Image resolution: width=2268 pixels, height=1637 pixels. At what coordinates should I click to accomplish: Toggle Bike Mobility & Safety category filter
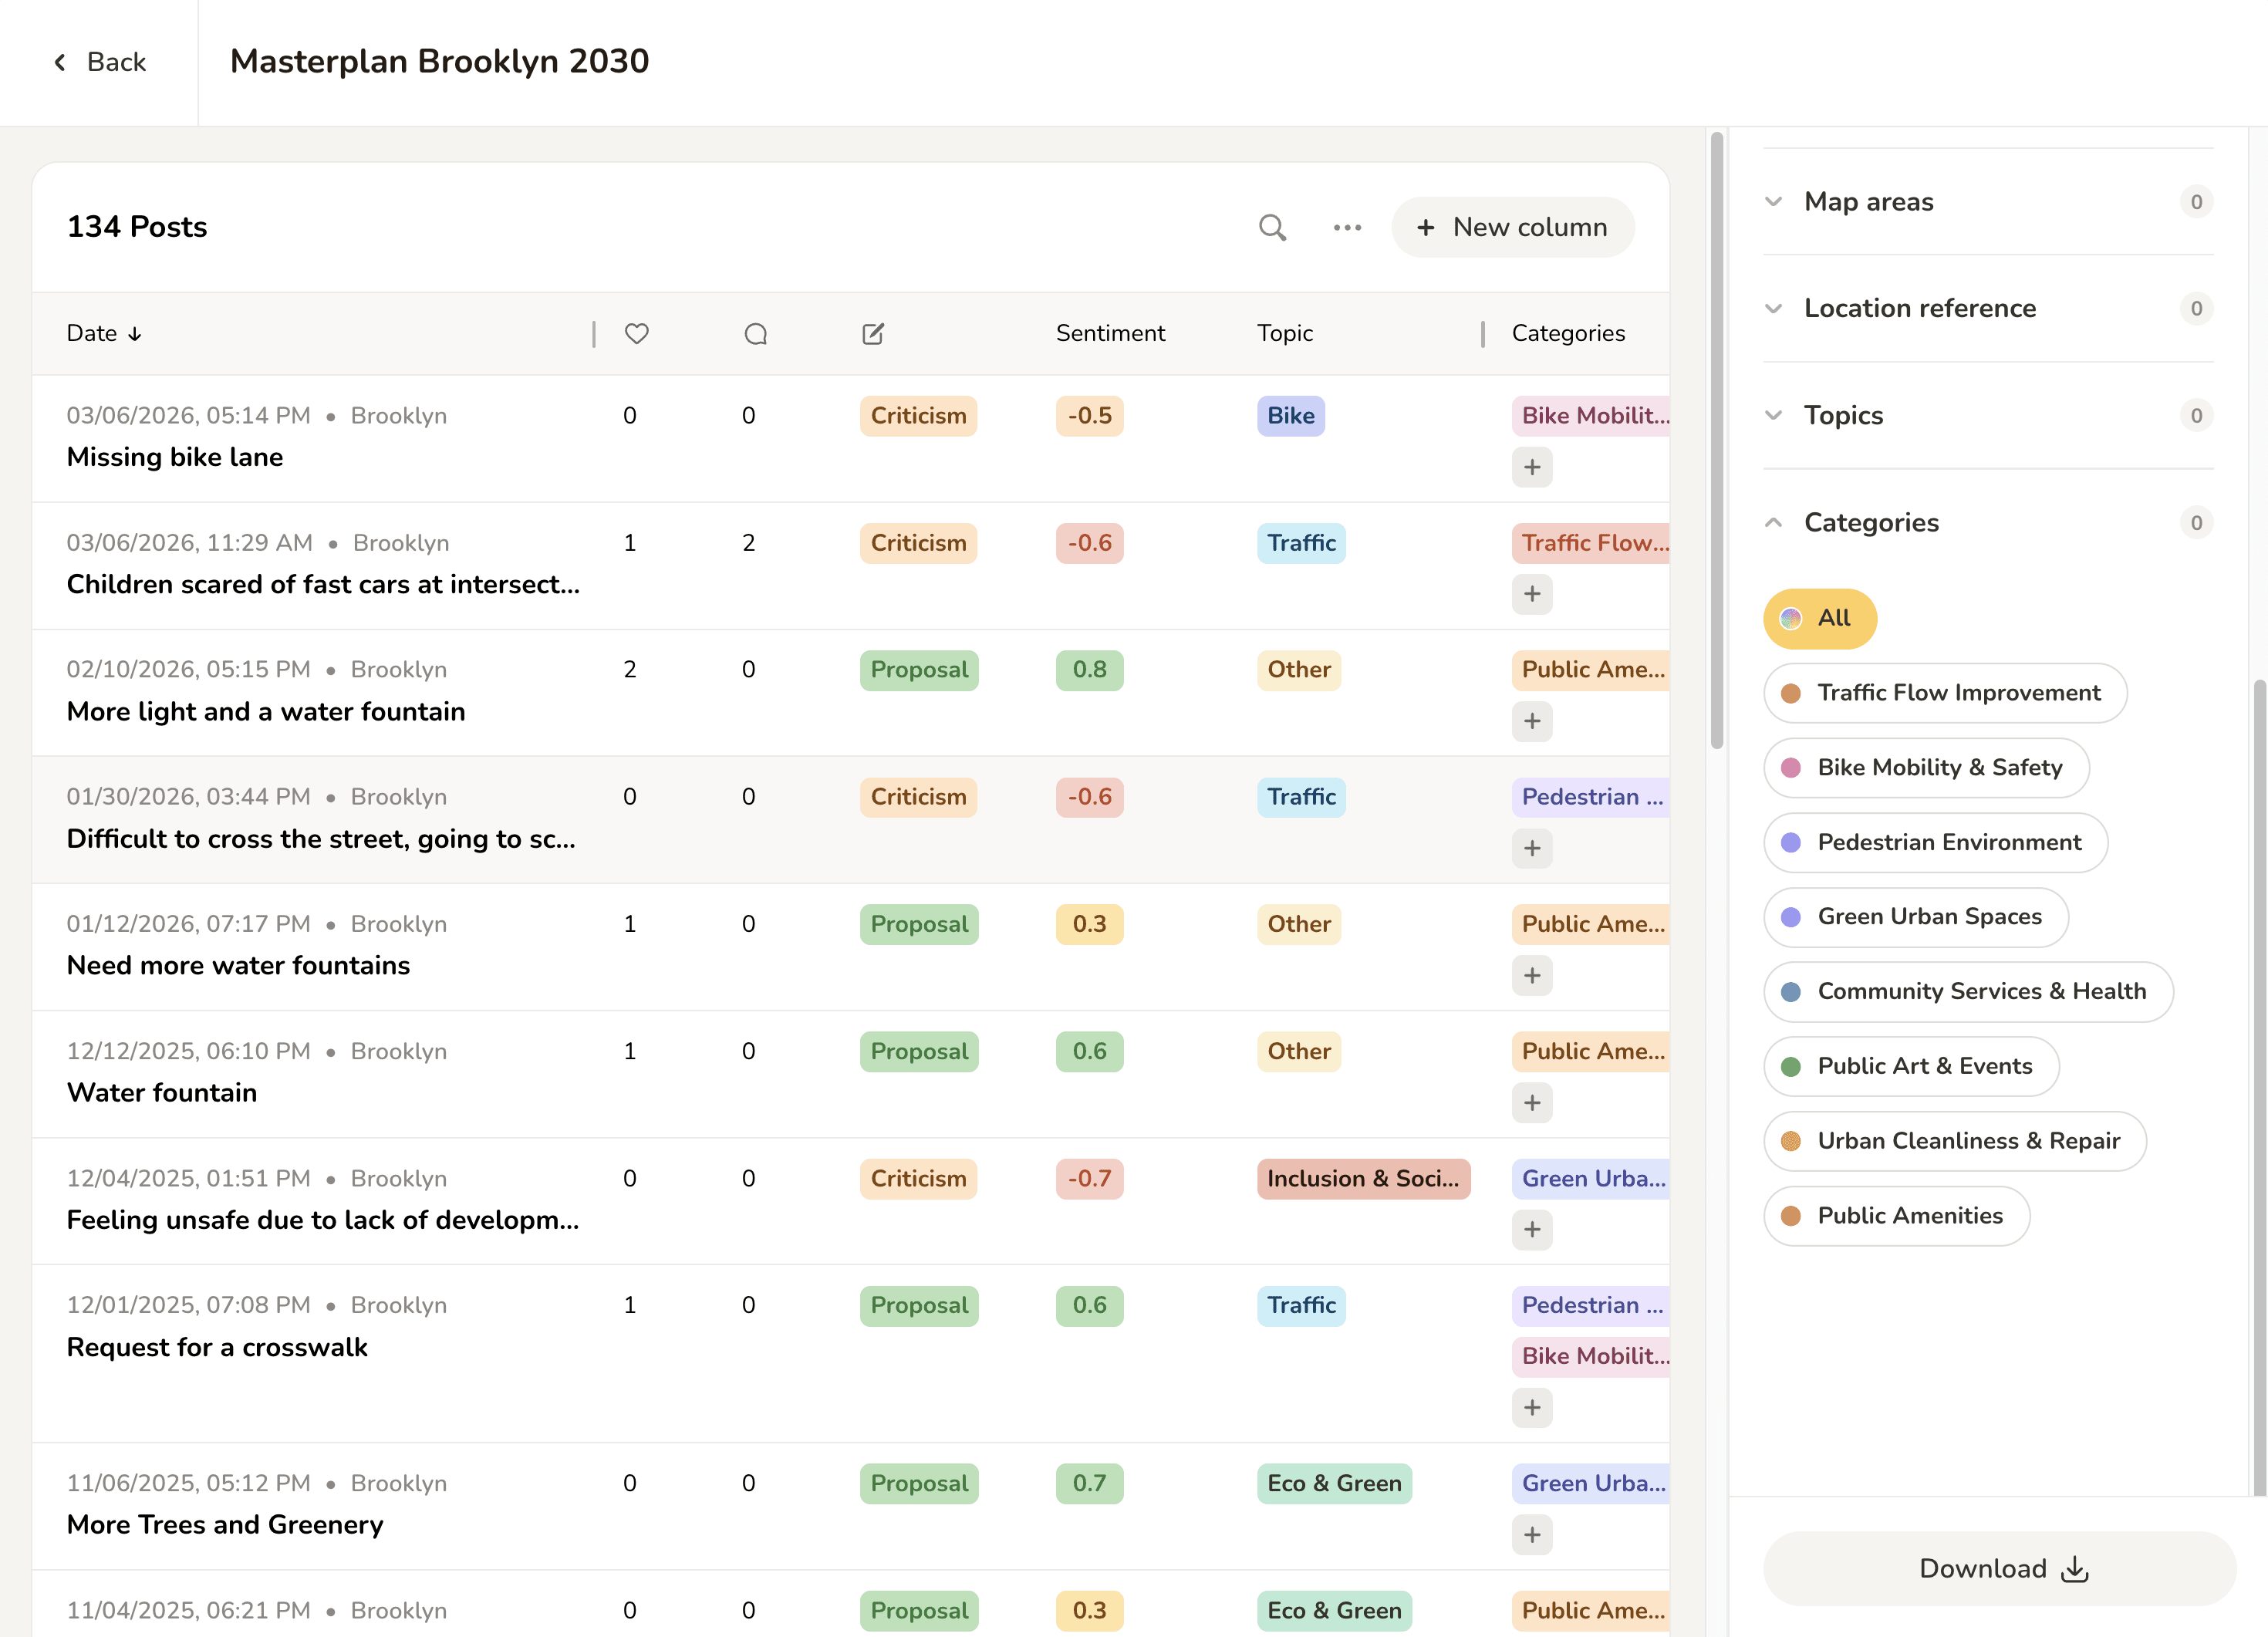click(1926, 767)
